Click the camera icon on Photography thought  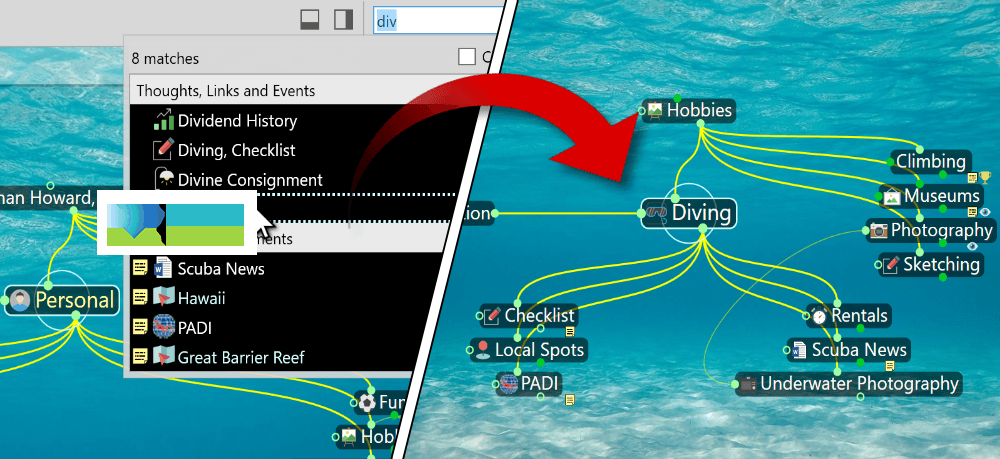pyautogui.click(x=878, y=231)
